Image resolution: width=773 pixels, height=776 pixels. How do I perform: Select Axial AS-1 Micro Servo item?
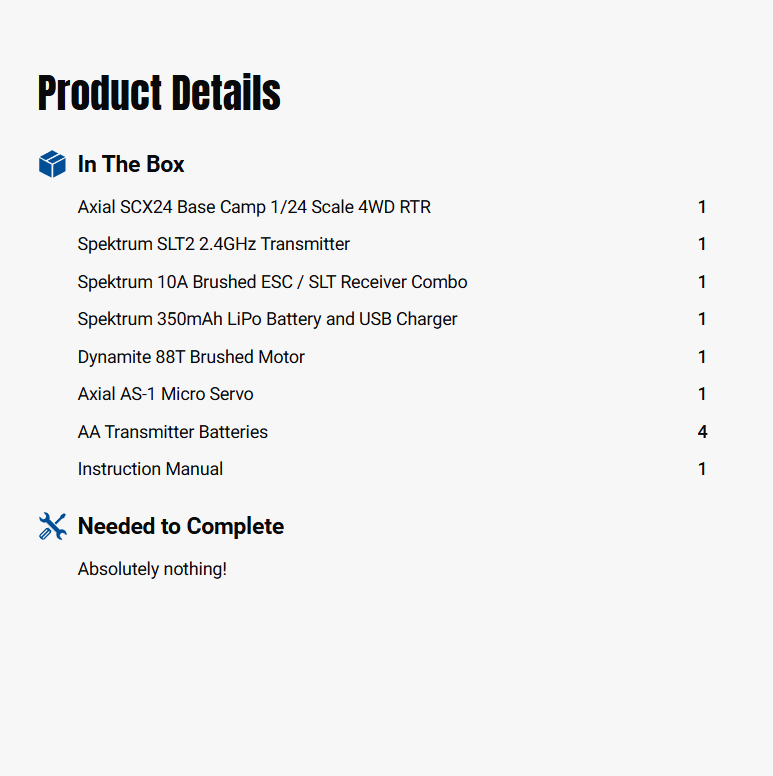coord(165,394)
